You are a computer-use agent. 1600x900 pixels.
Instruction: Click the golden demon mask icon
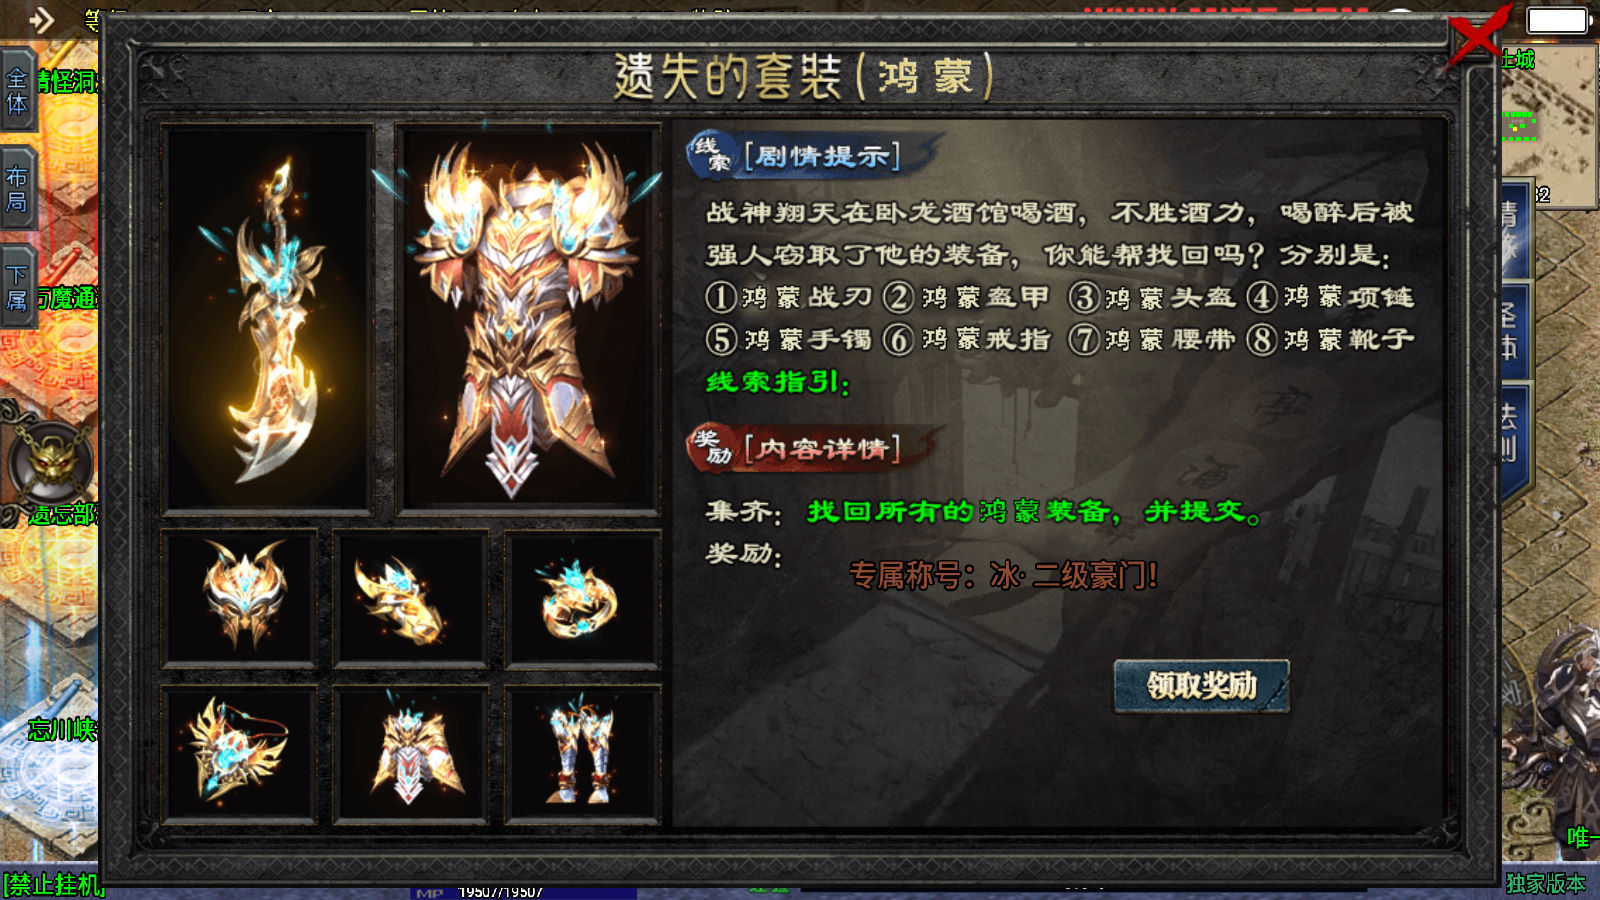[x=50, y=463]
